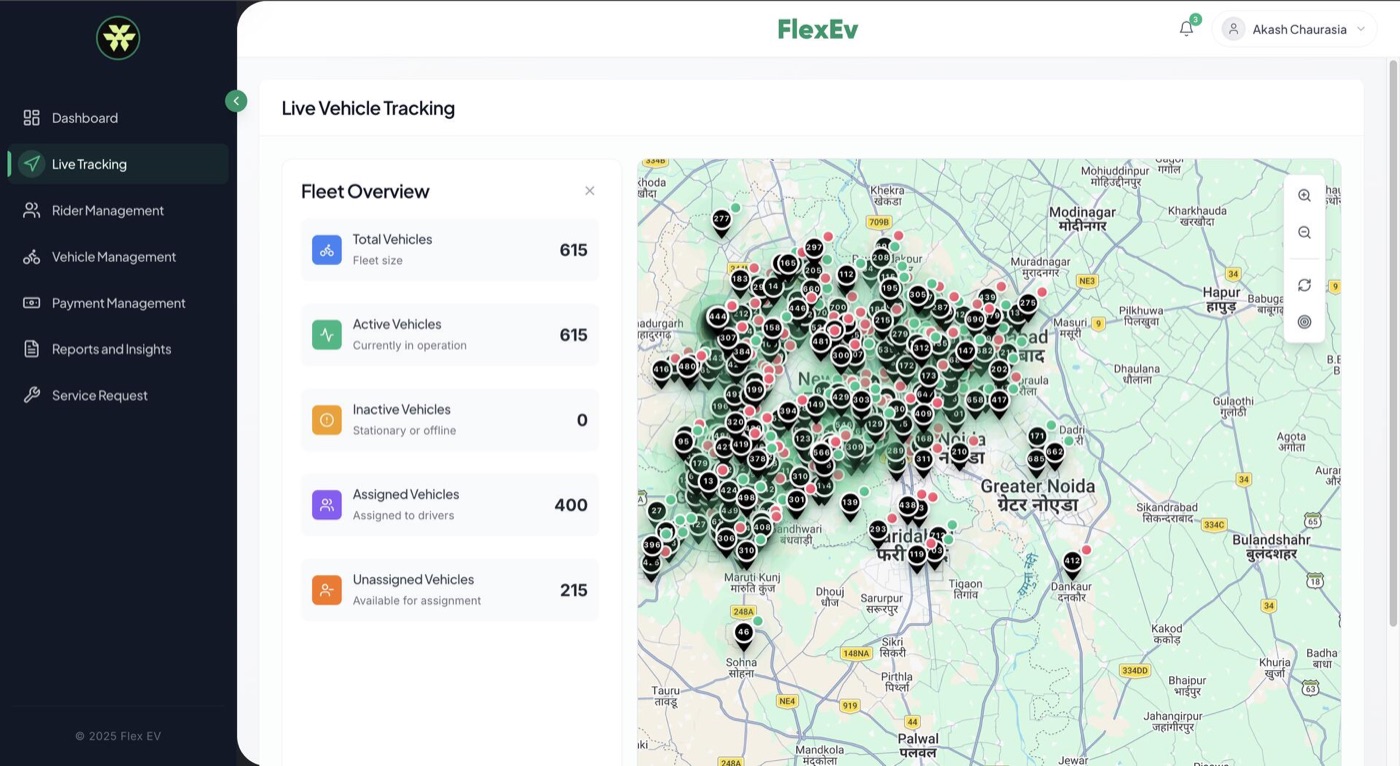This screenshot has width=1400, height=766.
Task: Click the Rider Management icon
Action: [30, 210]
